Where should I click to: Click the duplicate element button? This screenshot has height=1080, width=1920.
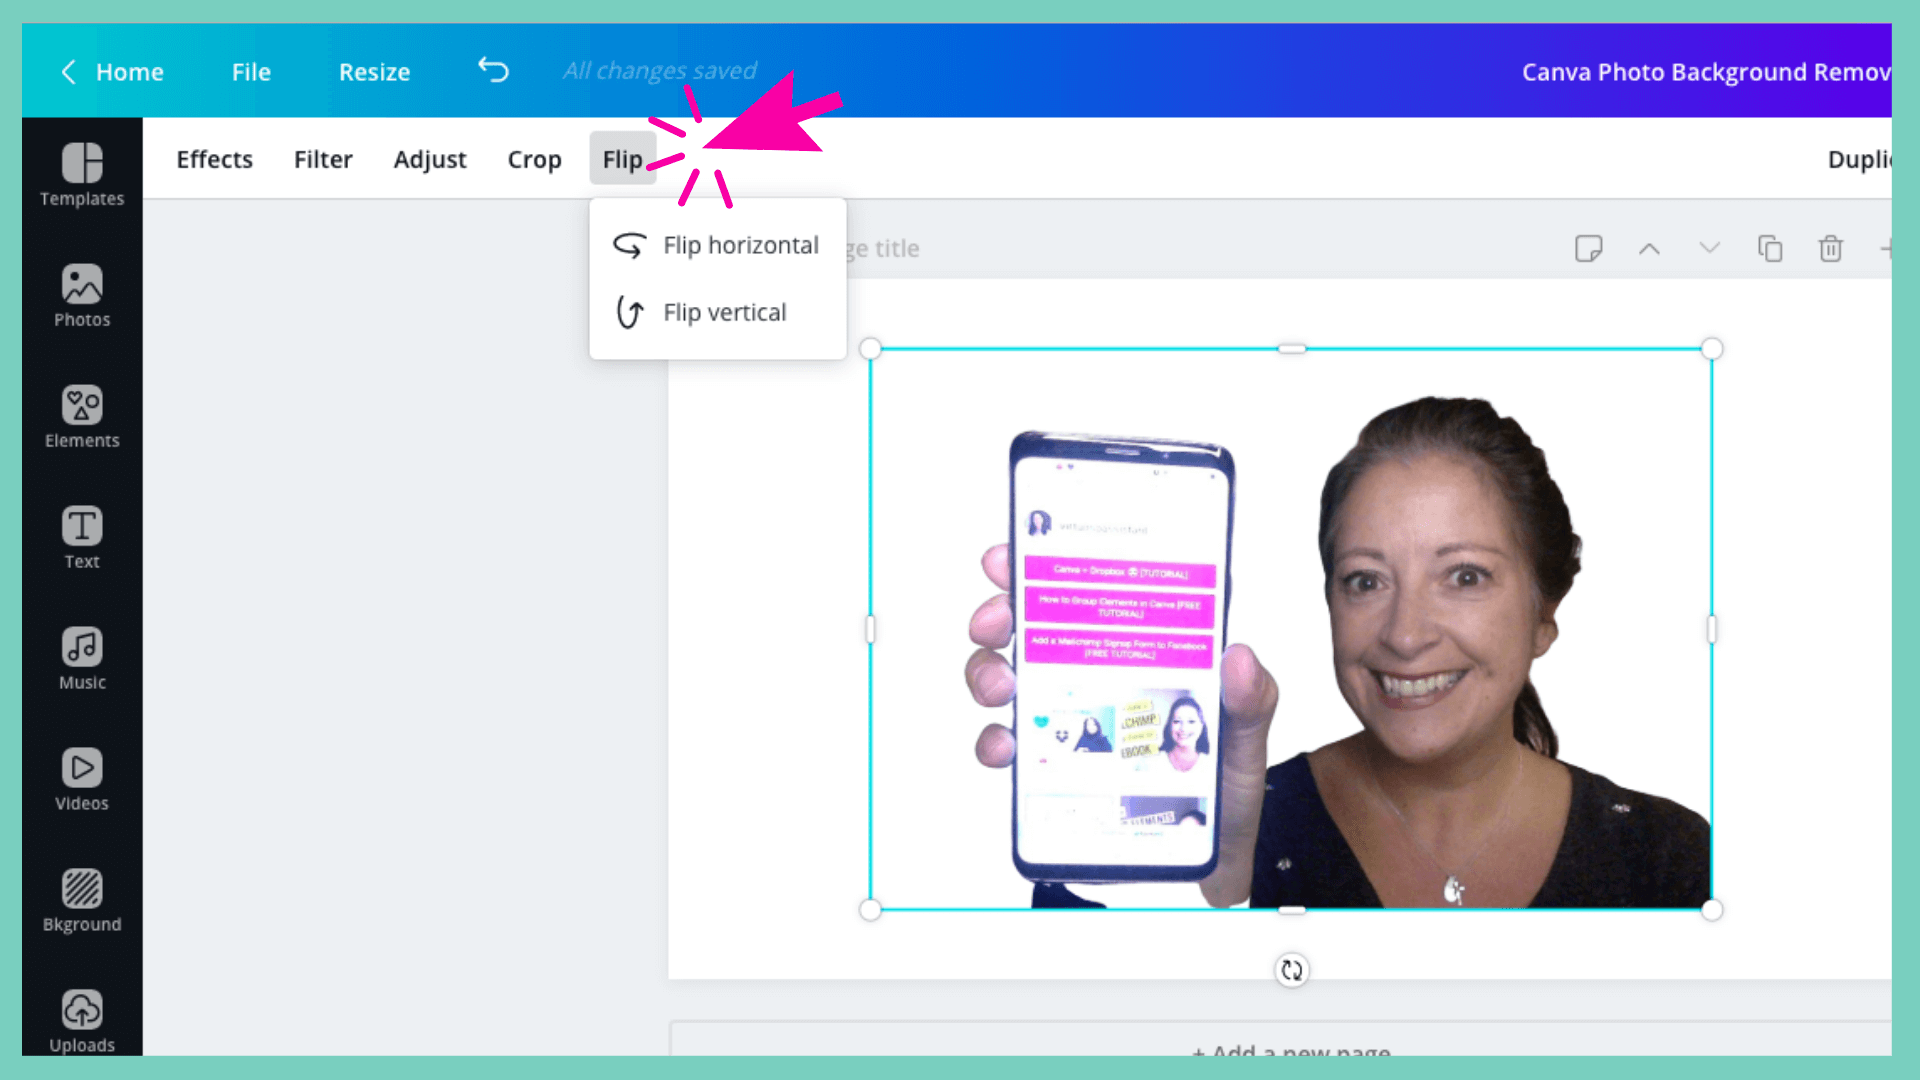point(1770,249)
